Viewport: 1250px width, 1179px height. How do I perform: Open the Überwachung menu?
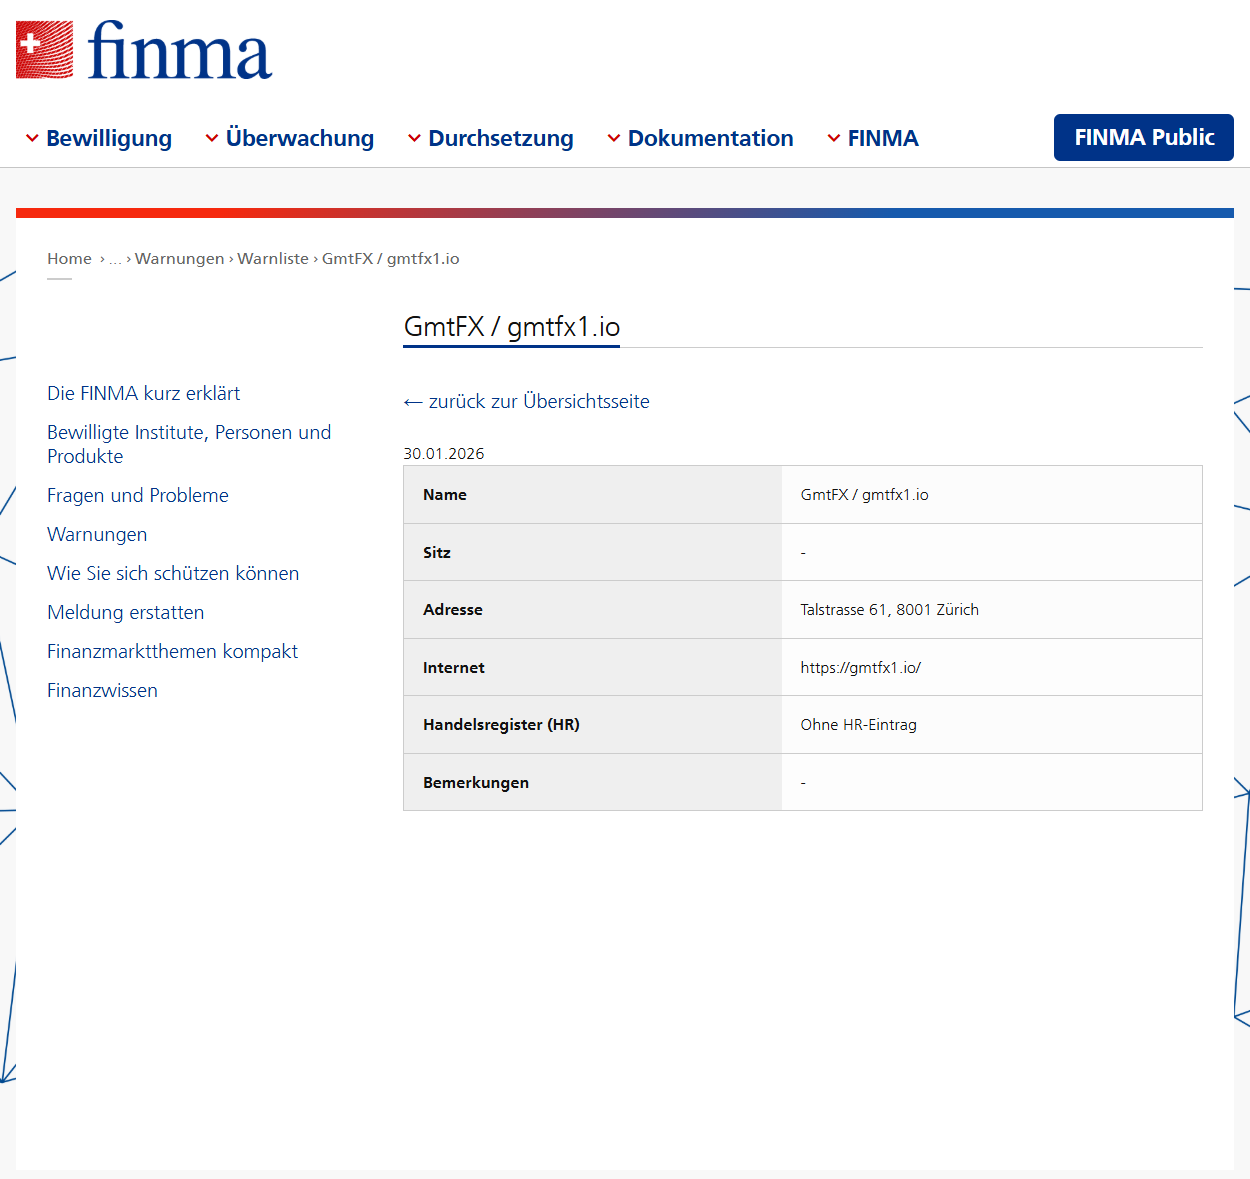[x=300, y=138]
